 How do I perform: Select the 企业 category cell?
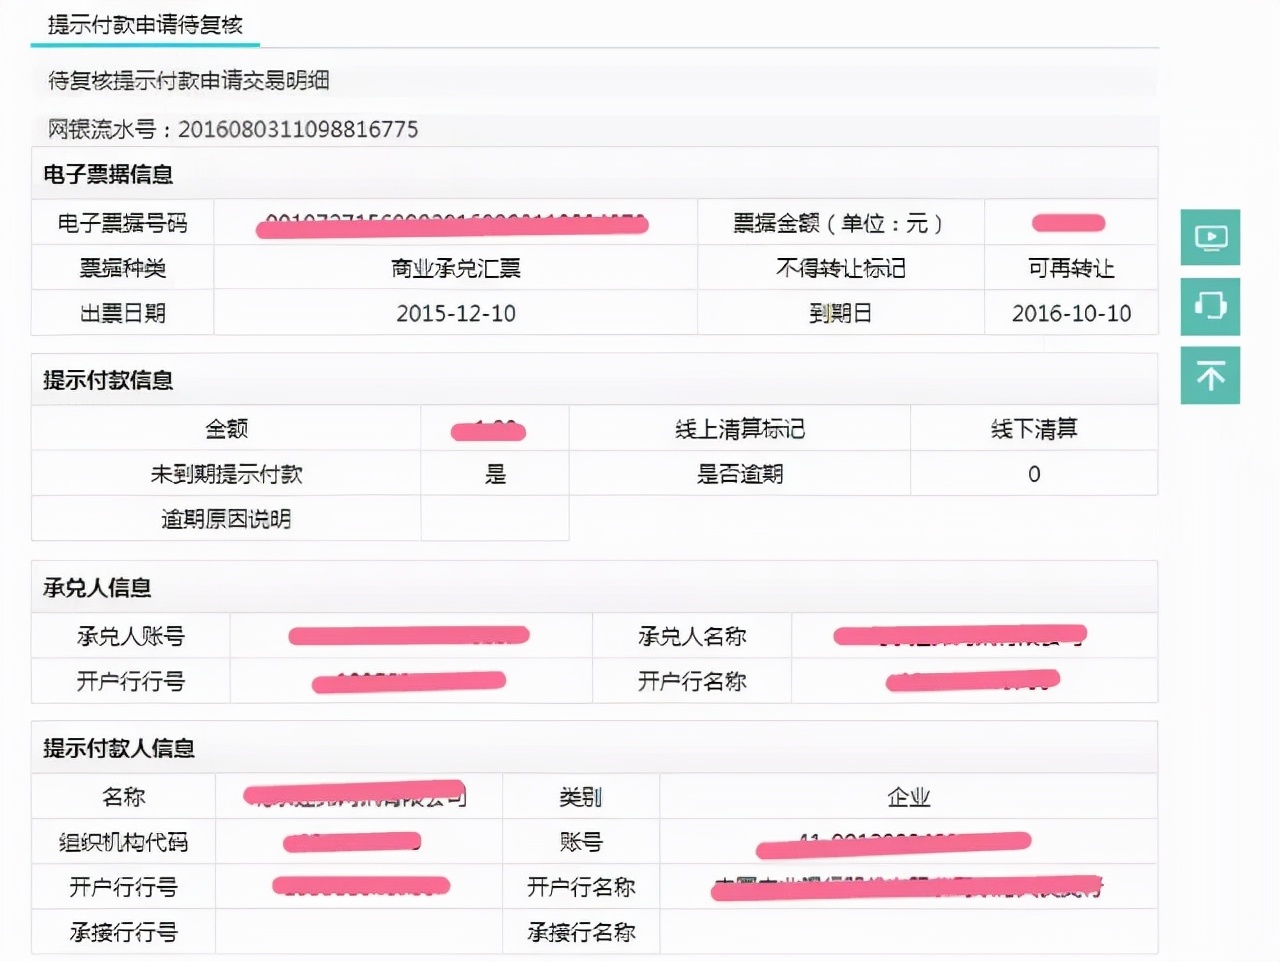coord(908,796)
